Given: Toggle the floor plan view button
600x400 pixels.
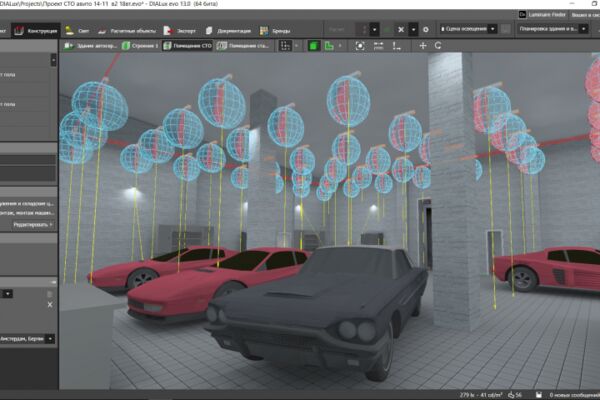Looking at the screenshot, I should [x=329, y=46].
